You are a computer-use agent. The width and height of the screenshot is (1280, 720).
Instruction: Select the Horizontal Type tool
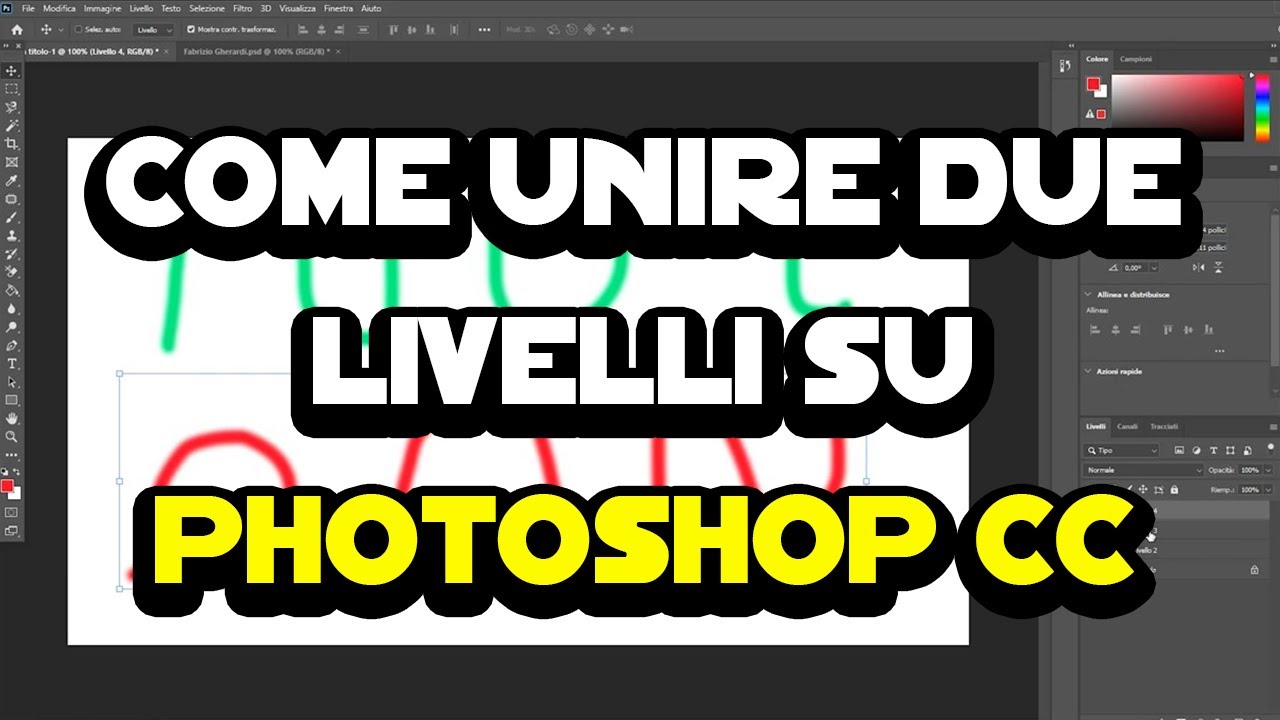tap(12, 364)
